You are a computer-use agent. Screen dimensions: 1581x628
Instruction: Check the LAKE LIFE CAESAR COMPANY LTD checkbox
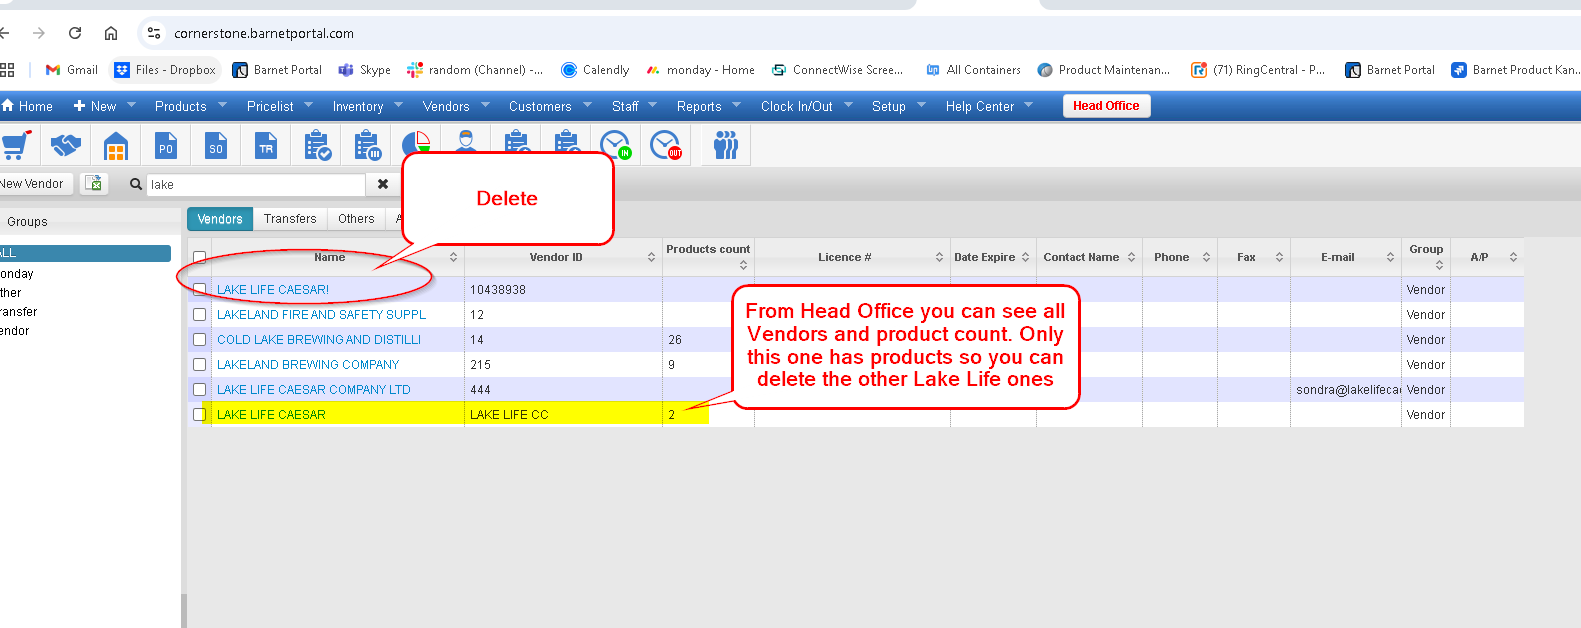[x=199, y=389]
